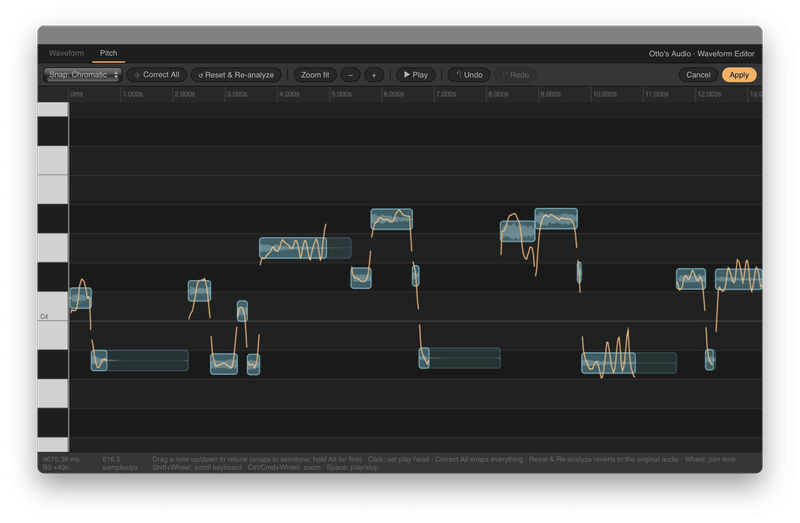800x523 pixels.
Task: Select the thin note sliver at 6.7s
Action: pos(416,276)
